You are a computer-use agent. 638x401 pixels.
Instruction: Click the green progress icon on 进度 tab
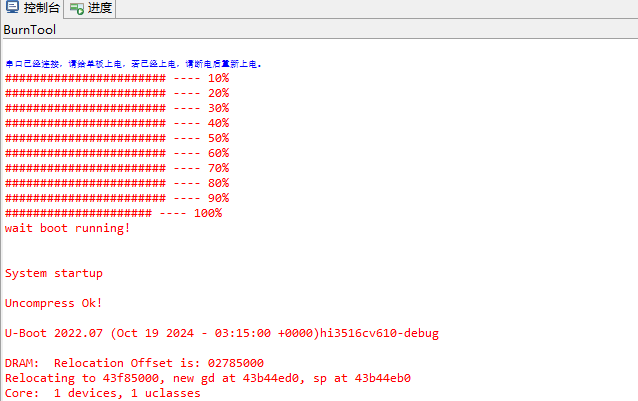[x=77, y=9]
